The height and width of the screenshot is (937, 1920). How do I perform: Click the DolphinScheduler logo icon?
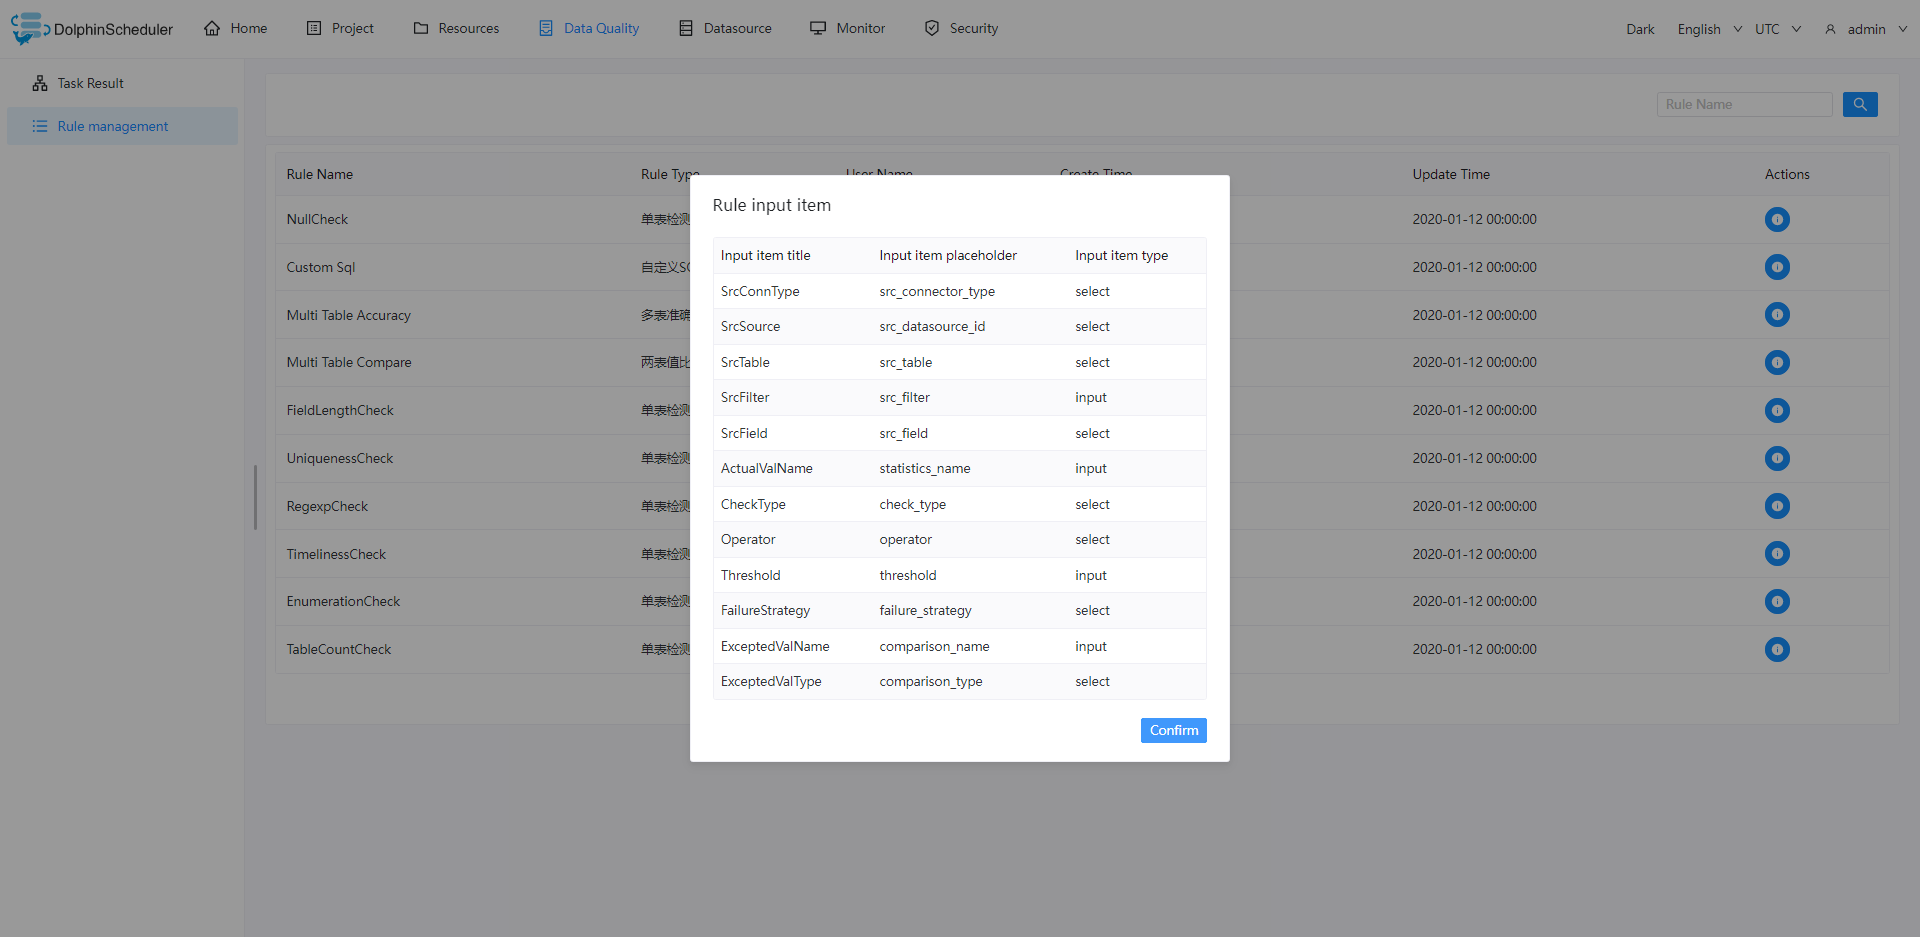tap(29, 28)
